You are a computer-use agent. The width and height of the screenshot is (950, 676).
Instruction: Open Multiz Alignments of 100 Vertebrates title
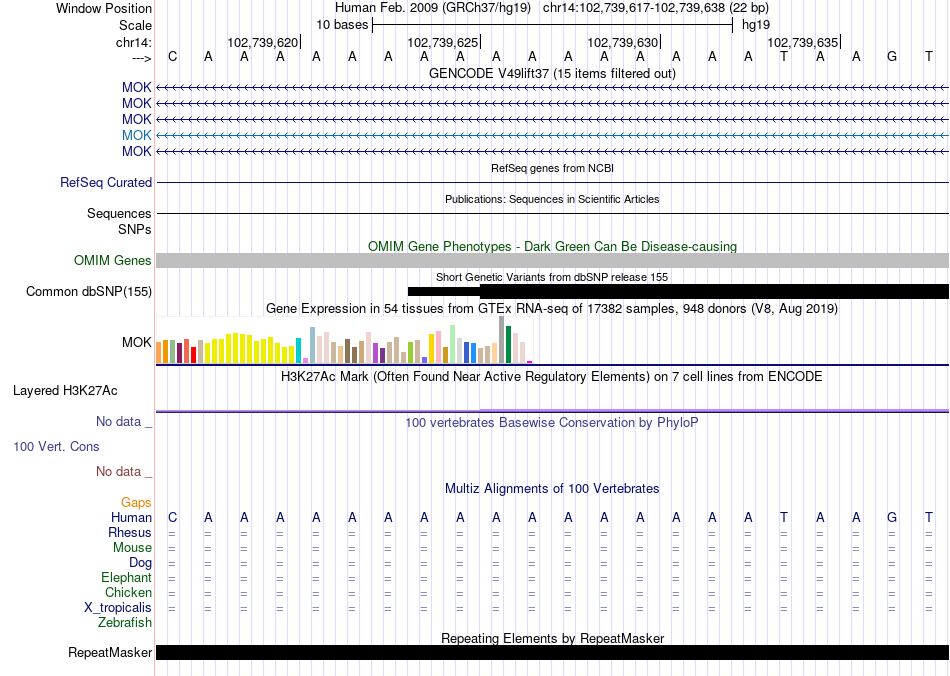click(552, 489)
